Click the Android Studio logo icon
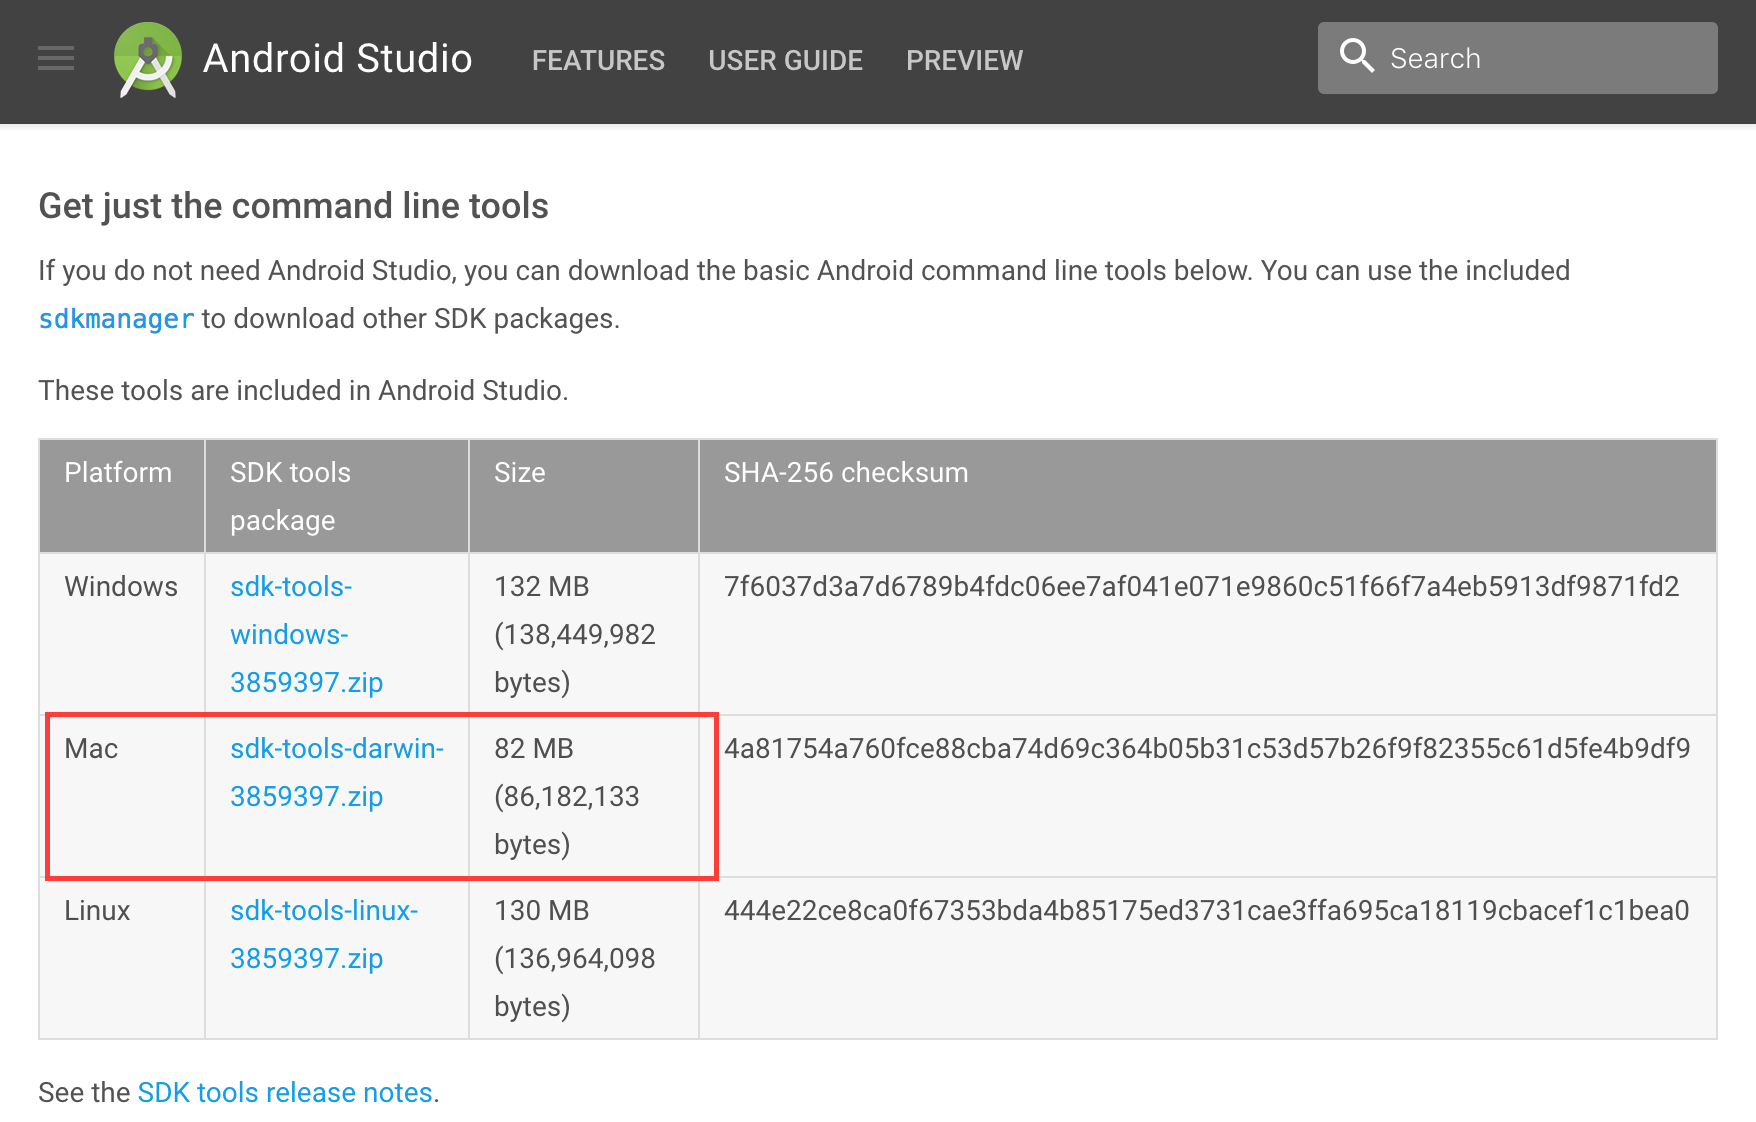This screenshot has height=1122, width=1756. coord(147,60)
